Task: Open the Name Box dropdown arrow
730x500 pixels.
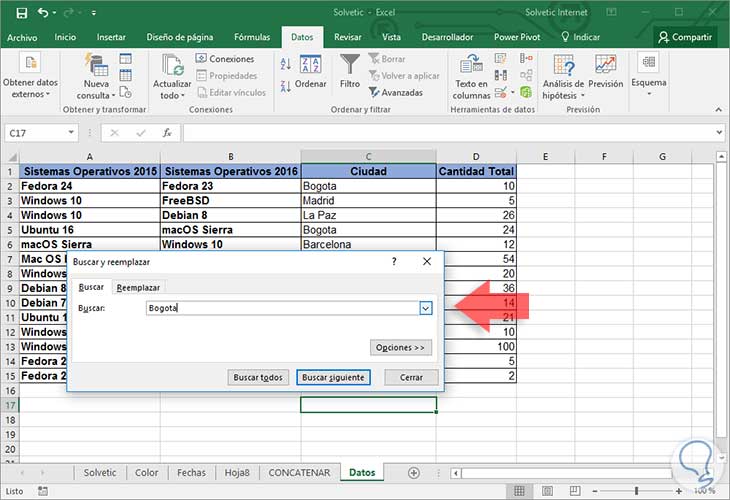Action: (x=71, y=133)
